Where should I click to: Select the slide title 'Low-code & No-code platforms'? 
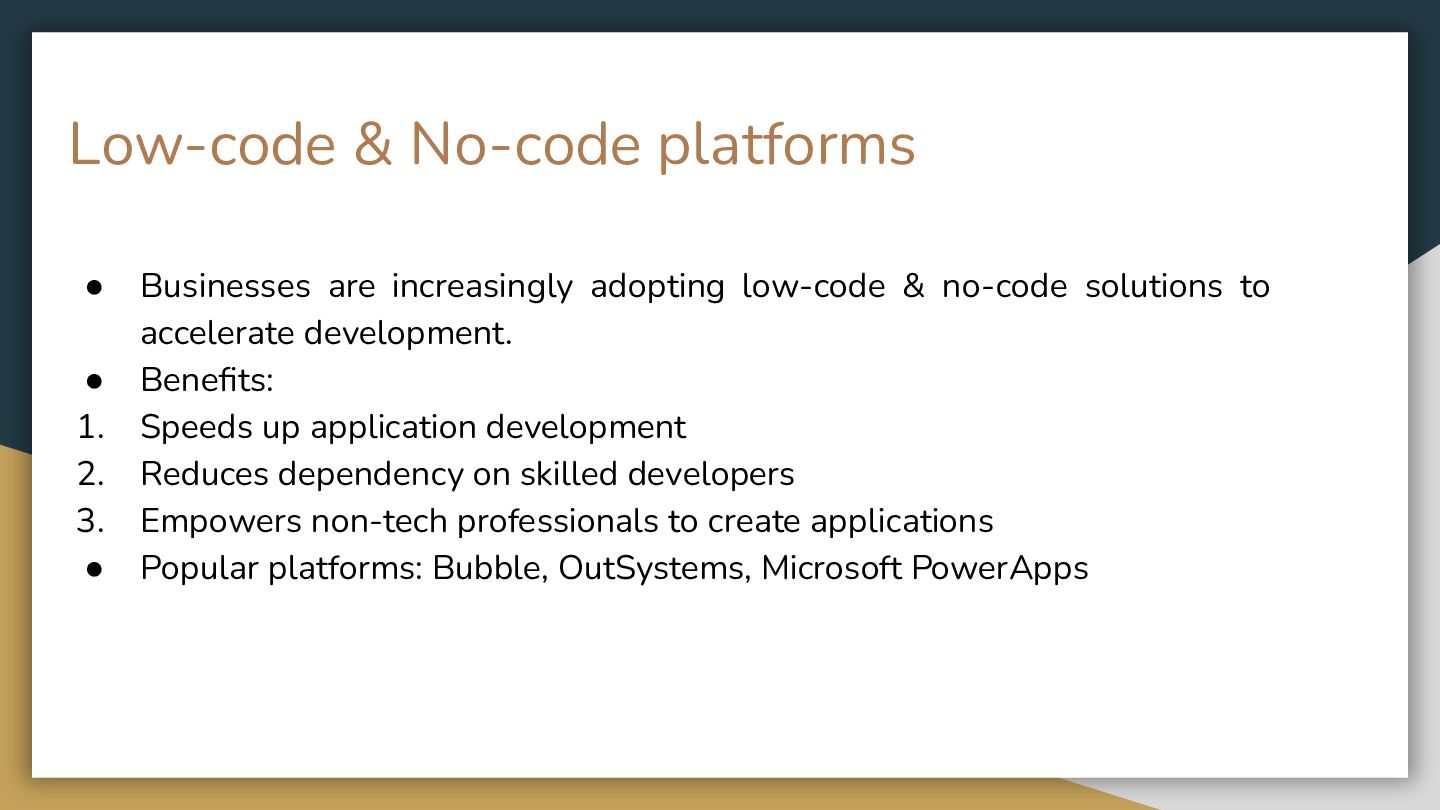[492, 144]
